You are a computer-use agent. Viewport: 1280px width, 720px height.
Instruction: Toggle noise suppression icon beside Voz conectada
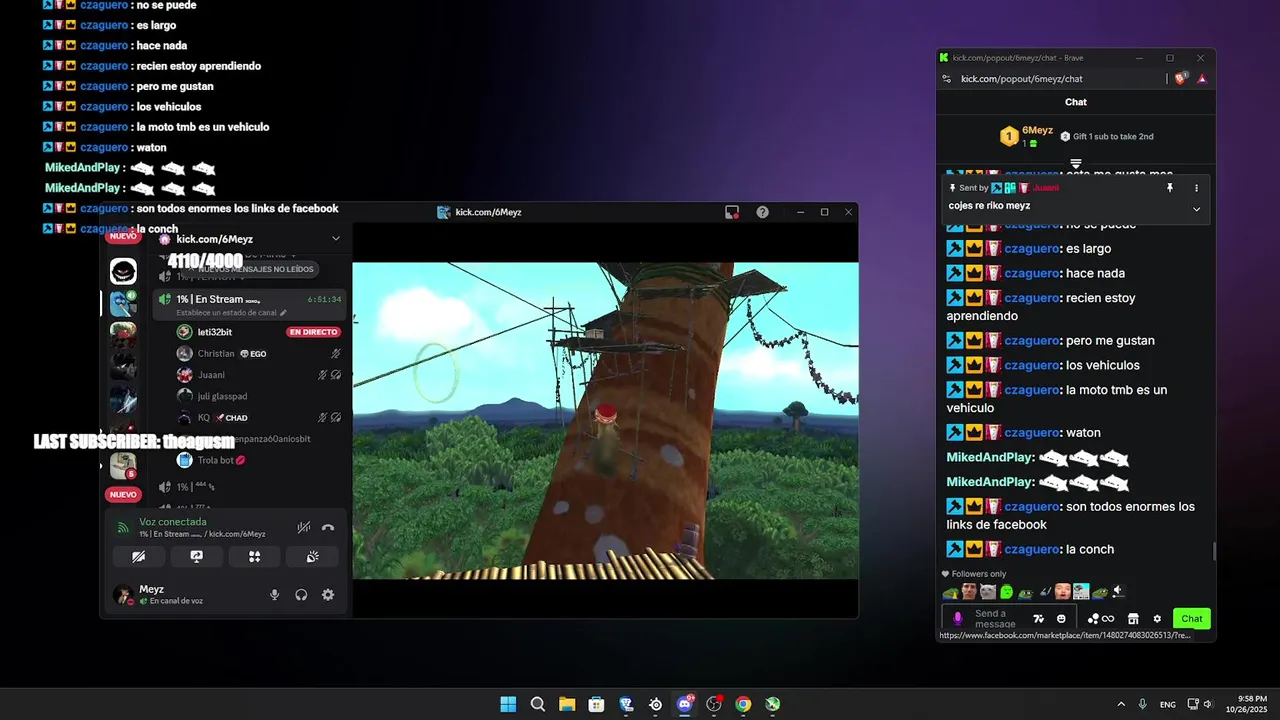point(303,527)
